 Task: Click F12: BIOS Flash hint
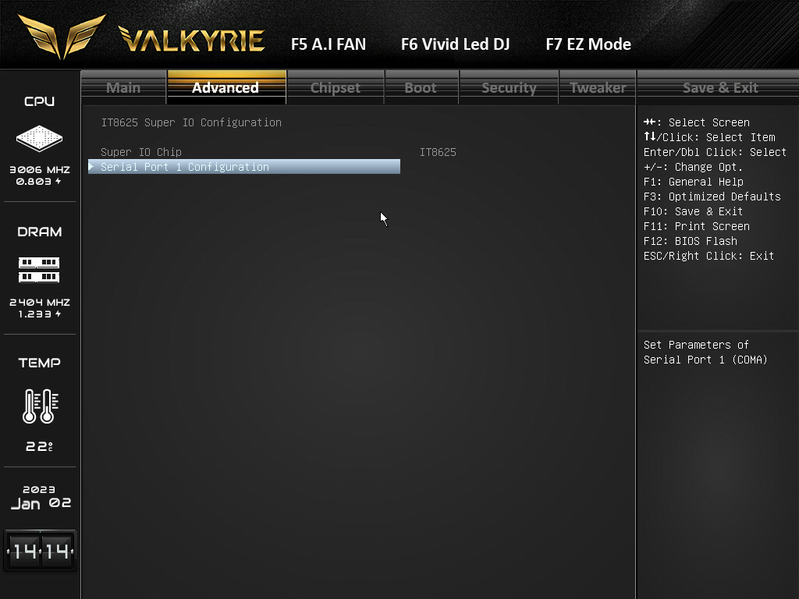tap(690, 241)
